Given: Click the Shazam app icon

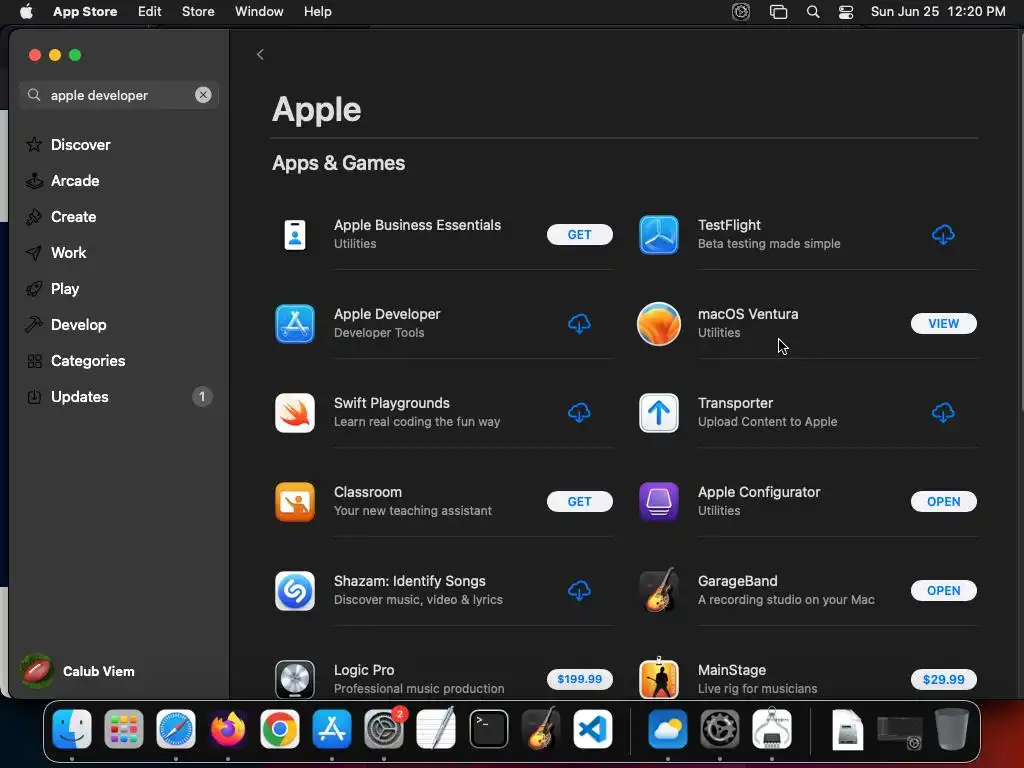Looking at the screenshot, I should click(295, 590).
